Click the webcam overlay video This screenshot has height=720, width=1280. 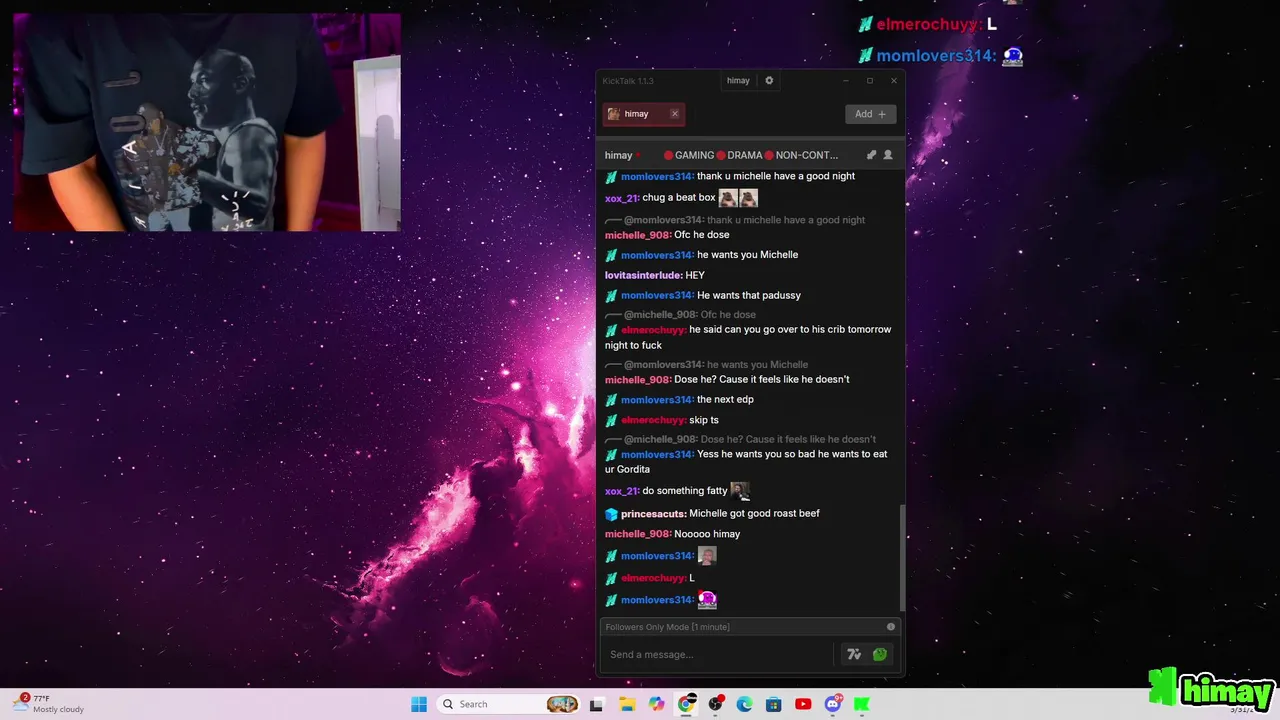(207, 122)
